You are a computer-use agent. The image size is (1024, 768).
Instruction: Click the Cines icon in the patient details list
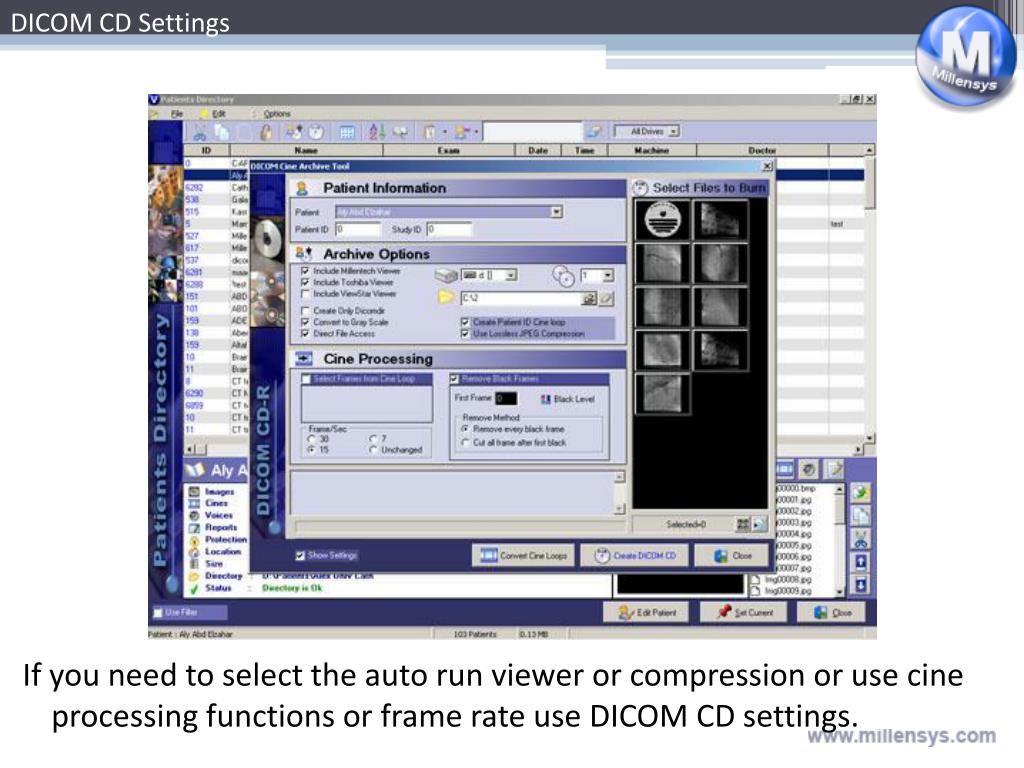(x=194, y=504)
